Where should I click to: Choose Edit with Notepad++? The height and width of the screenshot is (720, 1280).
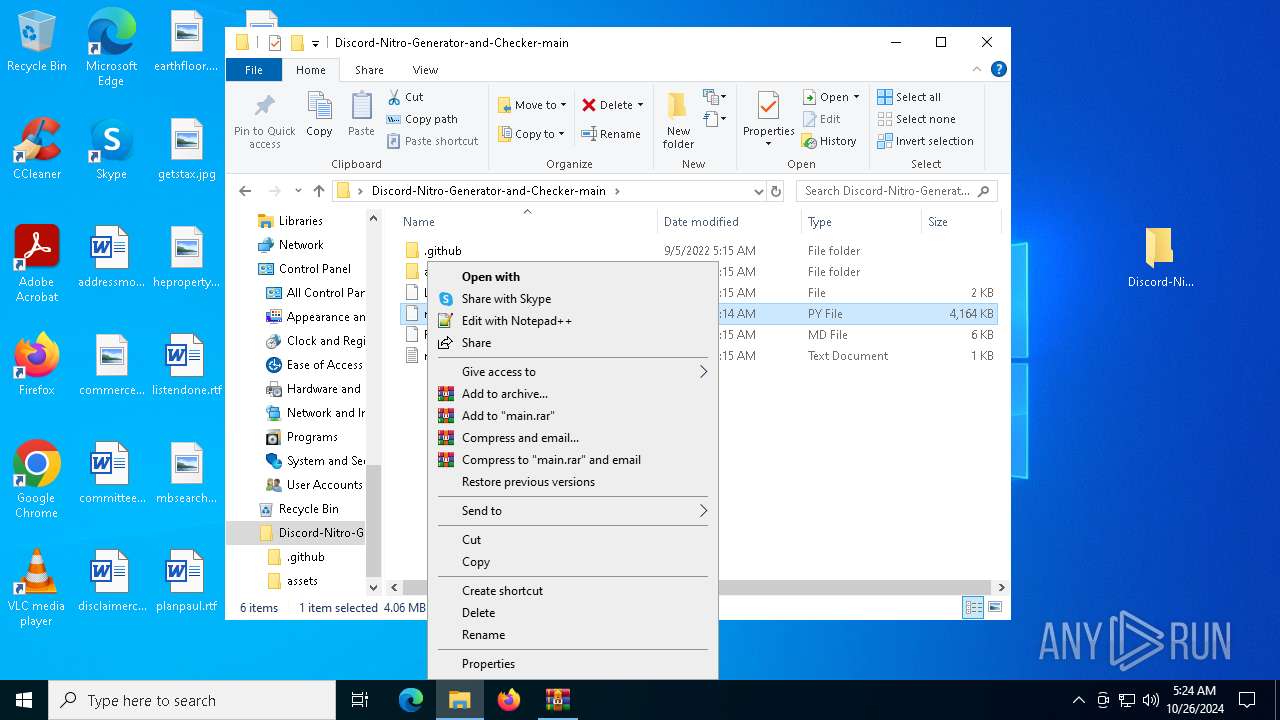pyautogui.click(x=572, y=321)
